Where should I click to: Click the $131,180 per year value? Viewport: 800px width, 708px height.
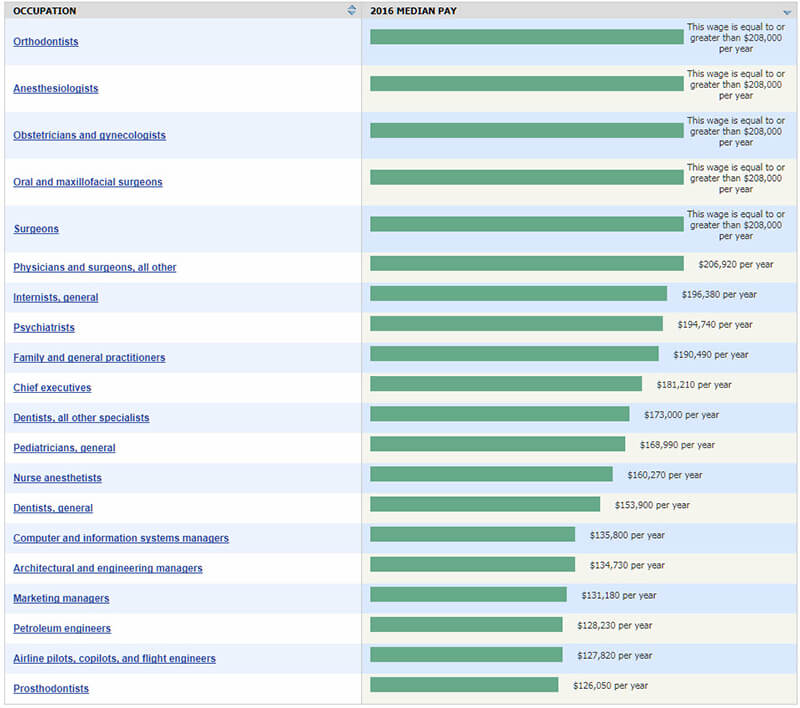click(618, 595)
